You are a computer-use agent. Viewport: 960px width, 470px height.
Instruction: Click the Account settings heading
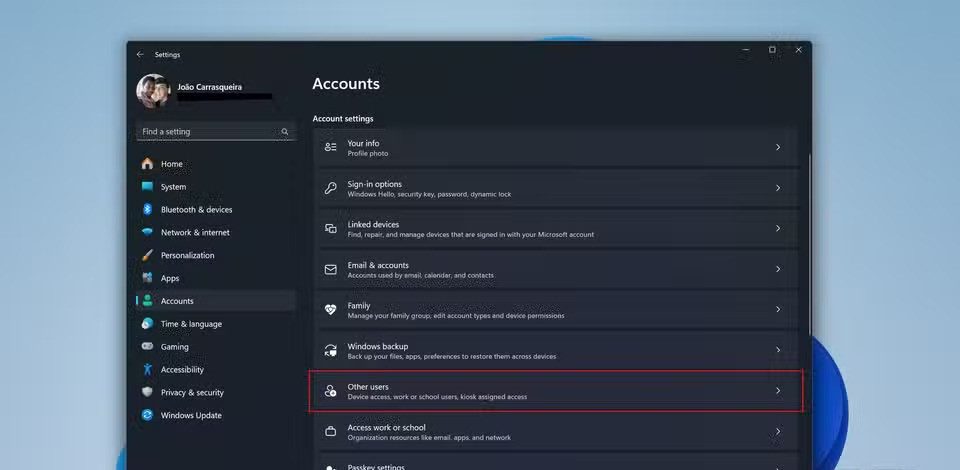tap(343, 119)
